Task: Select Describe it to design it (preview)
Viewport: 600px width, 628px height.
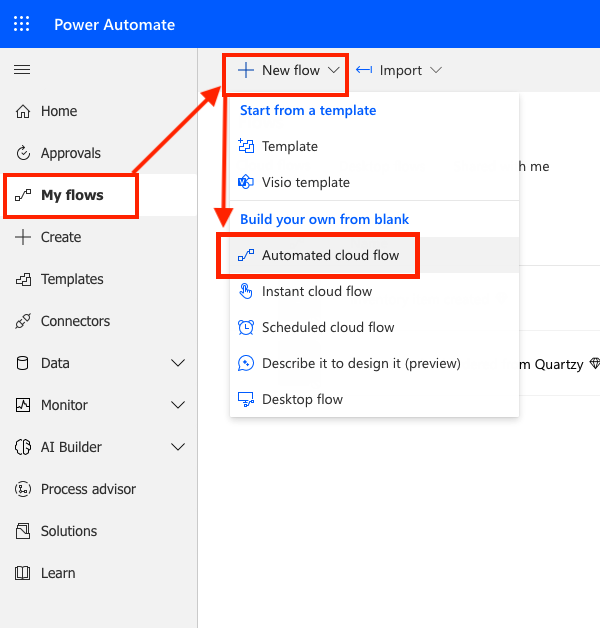Action: 374,363
